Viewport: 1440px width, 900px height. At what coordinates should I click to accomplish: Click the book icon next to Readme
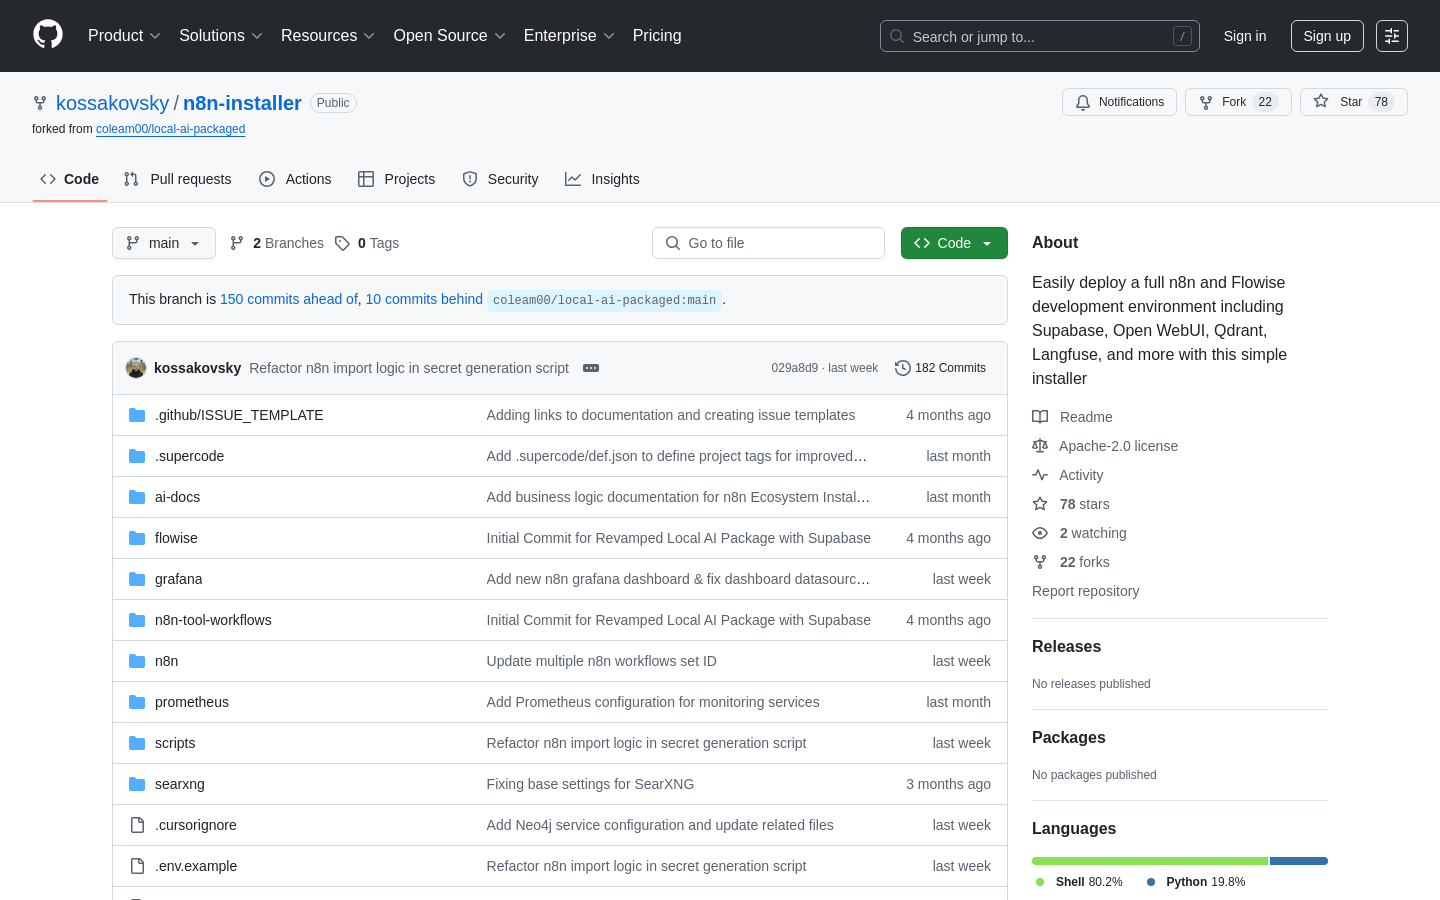pyautogui.click(x=1040, y=417)
